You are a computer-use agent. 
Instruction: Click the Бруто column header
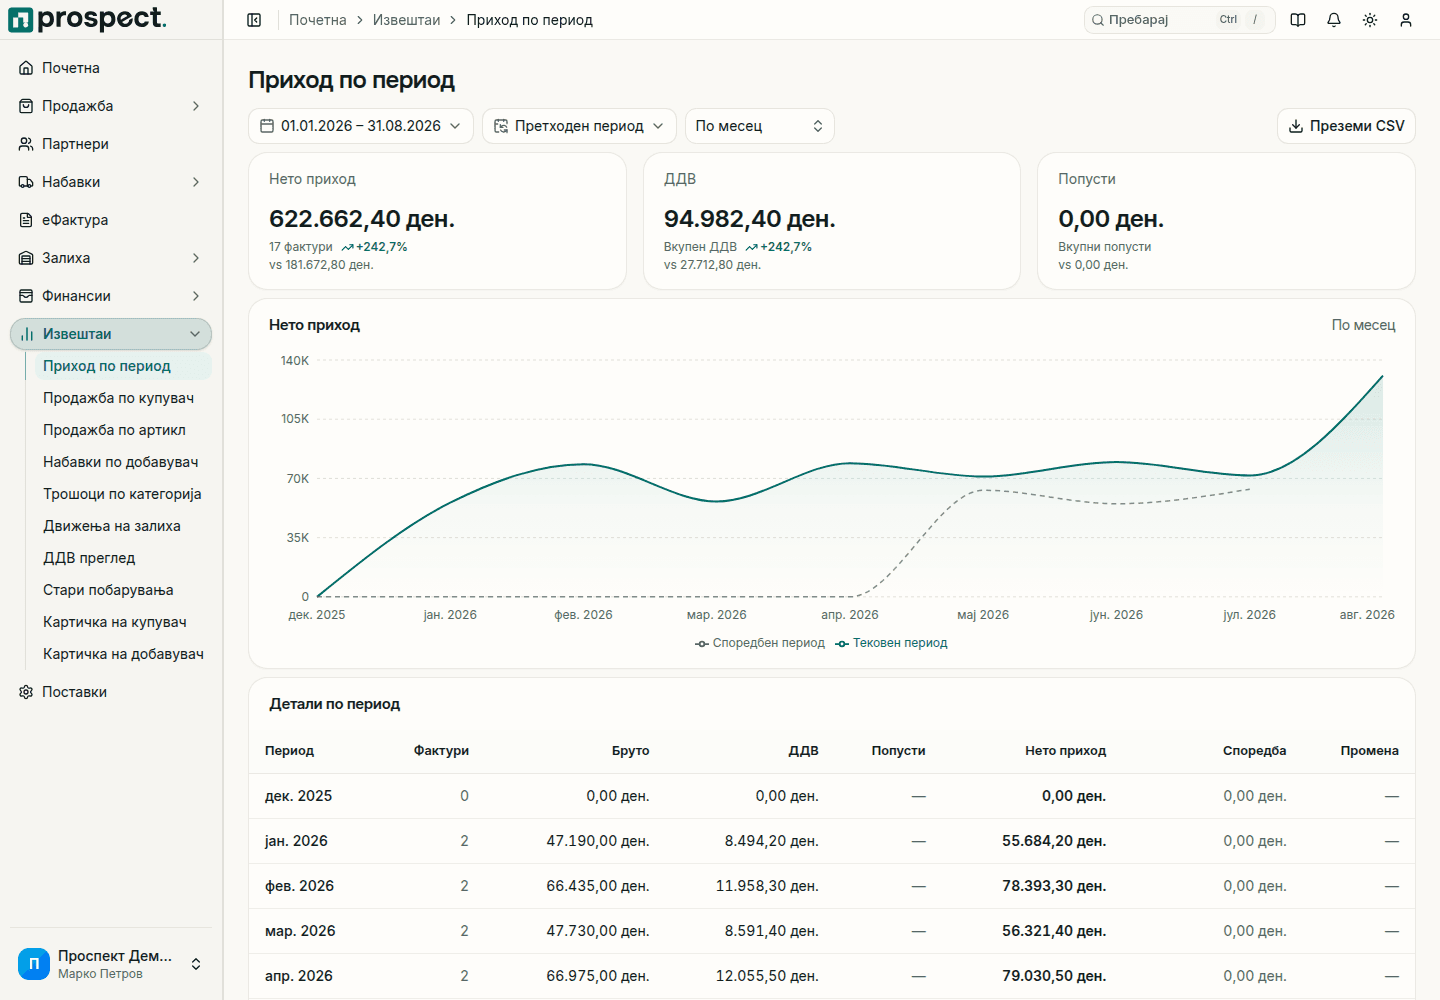[x=631, y=751]
